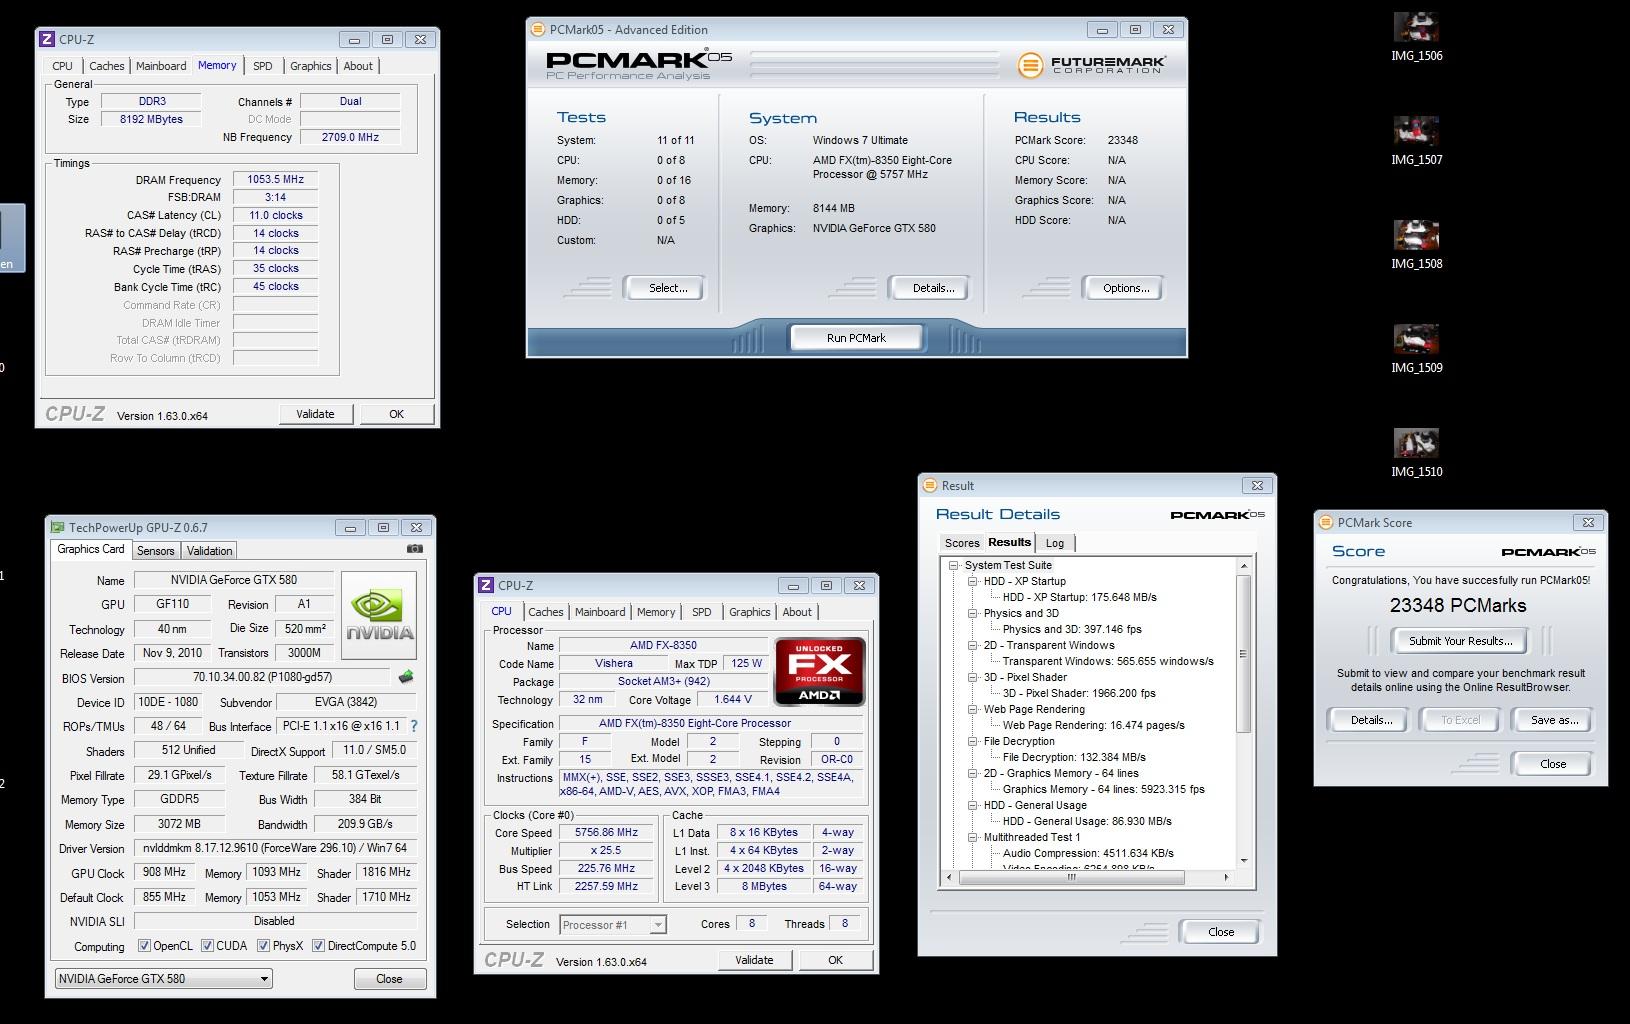Collapse the File Decryption node

click(x=972, y=741)
